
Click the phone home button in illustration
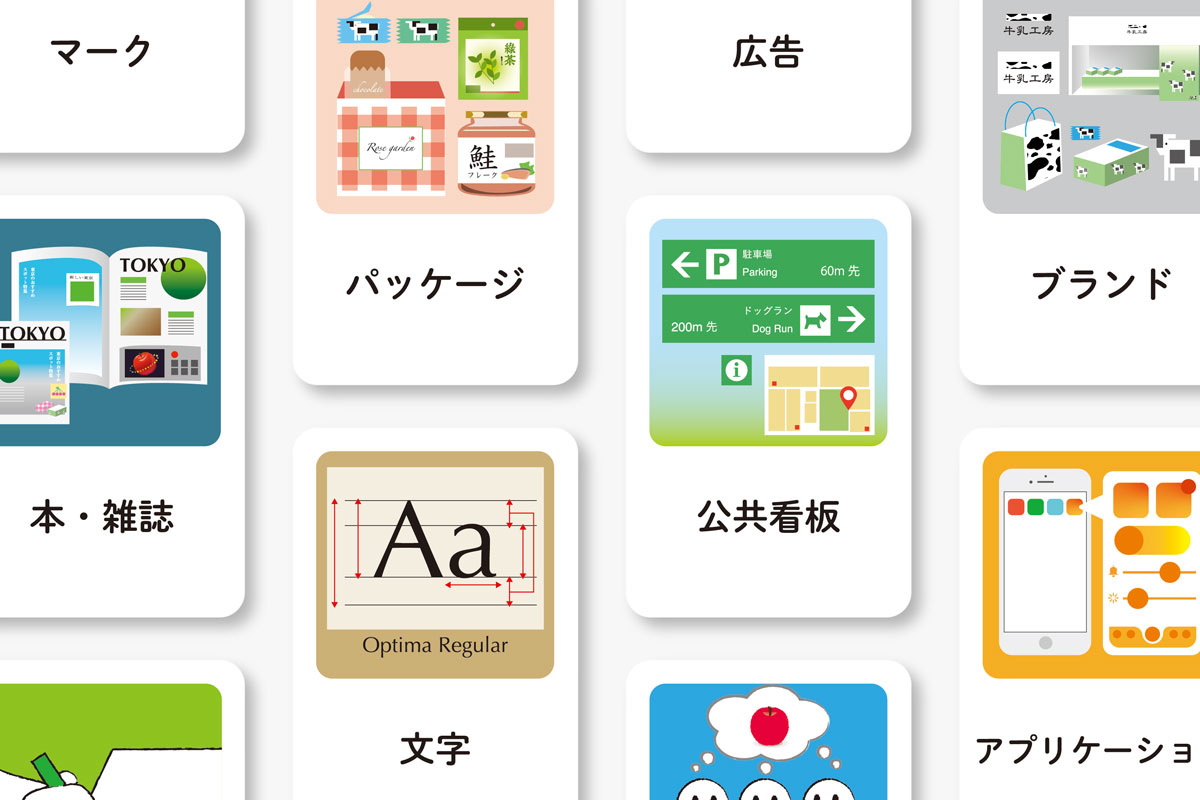click(x=1046, y=644)
